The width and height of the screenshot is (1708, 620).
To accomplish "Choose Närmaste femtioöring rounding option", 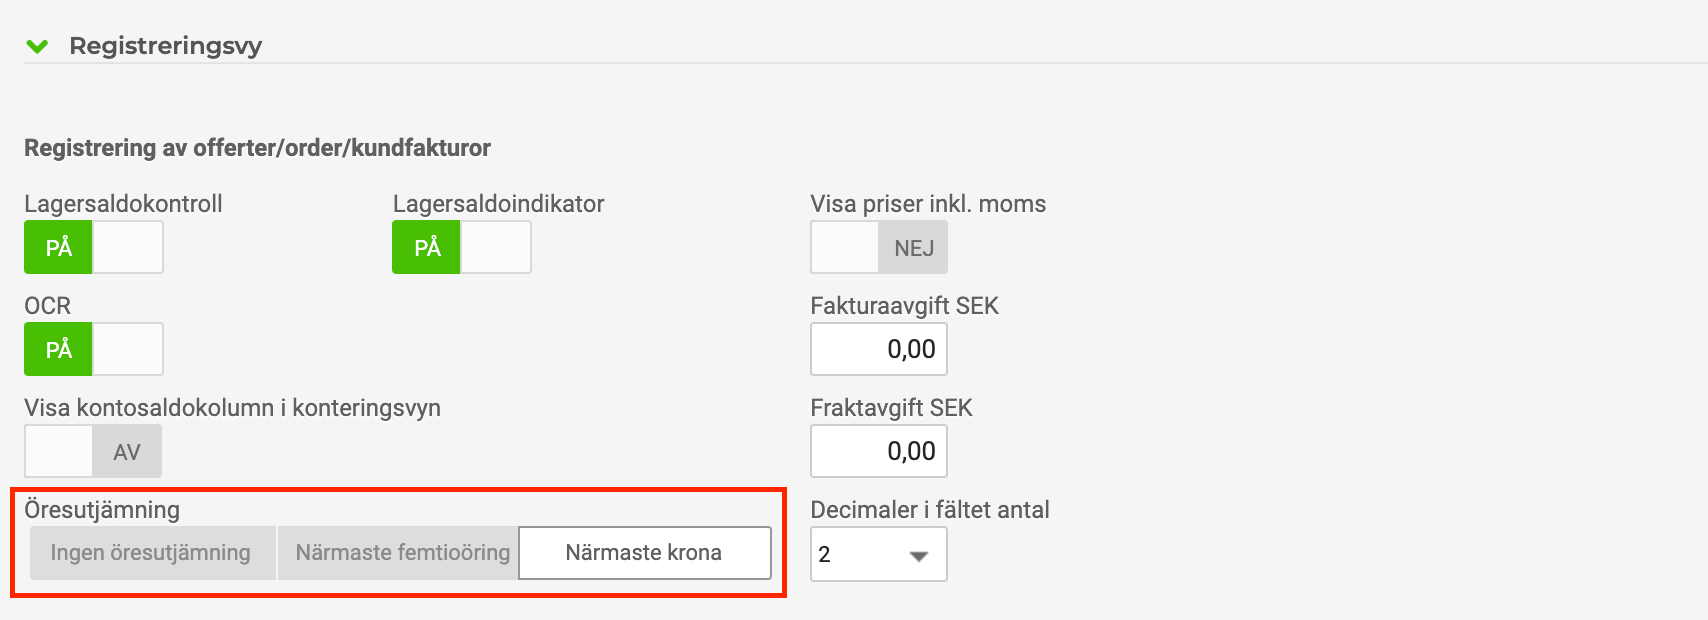I will pos(402,553).
